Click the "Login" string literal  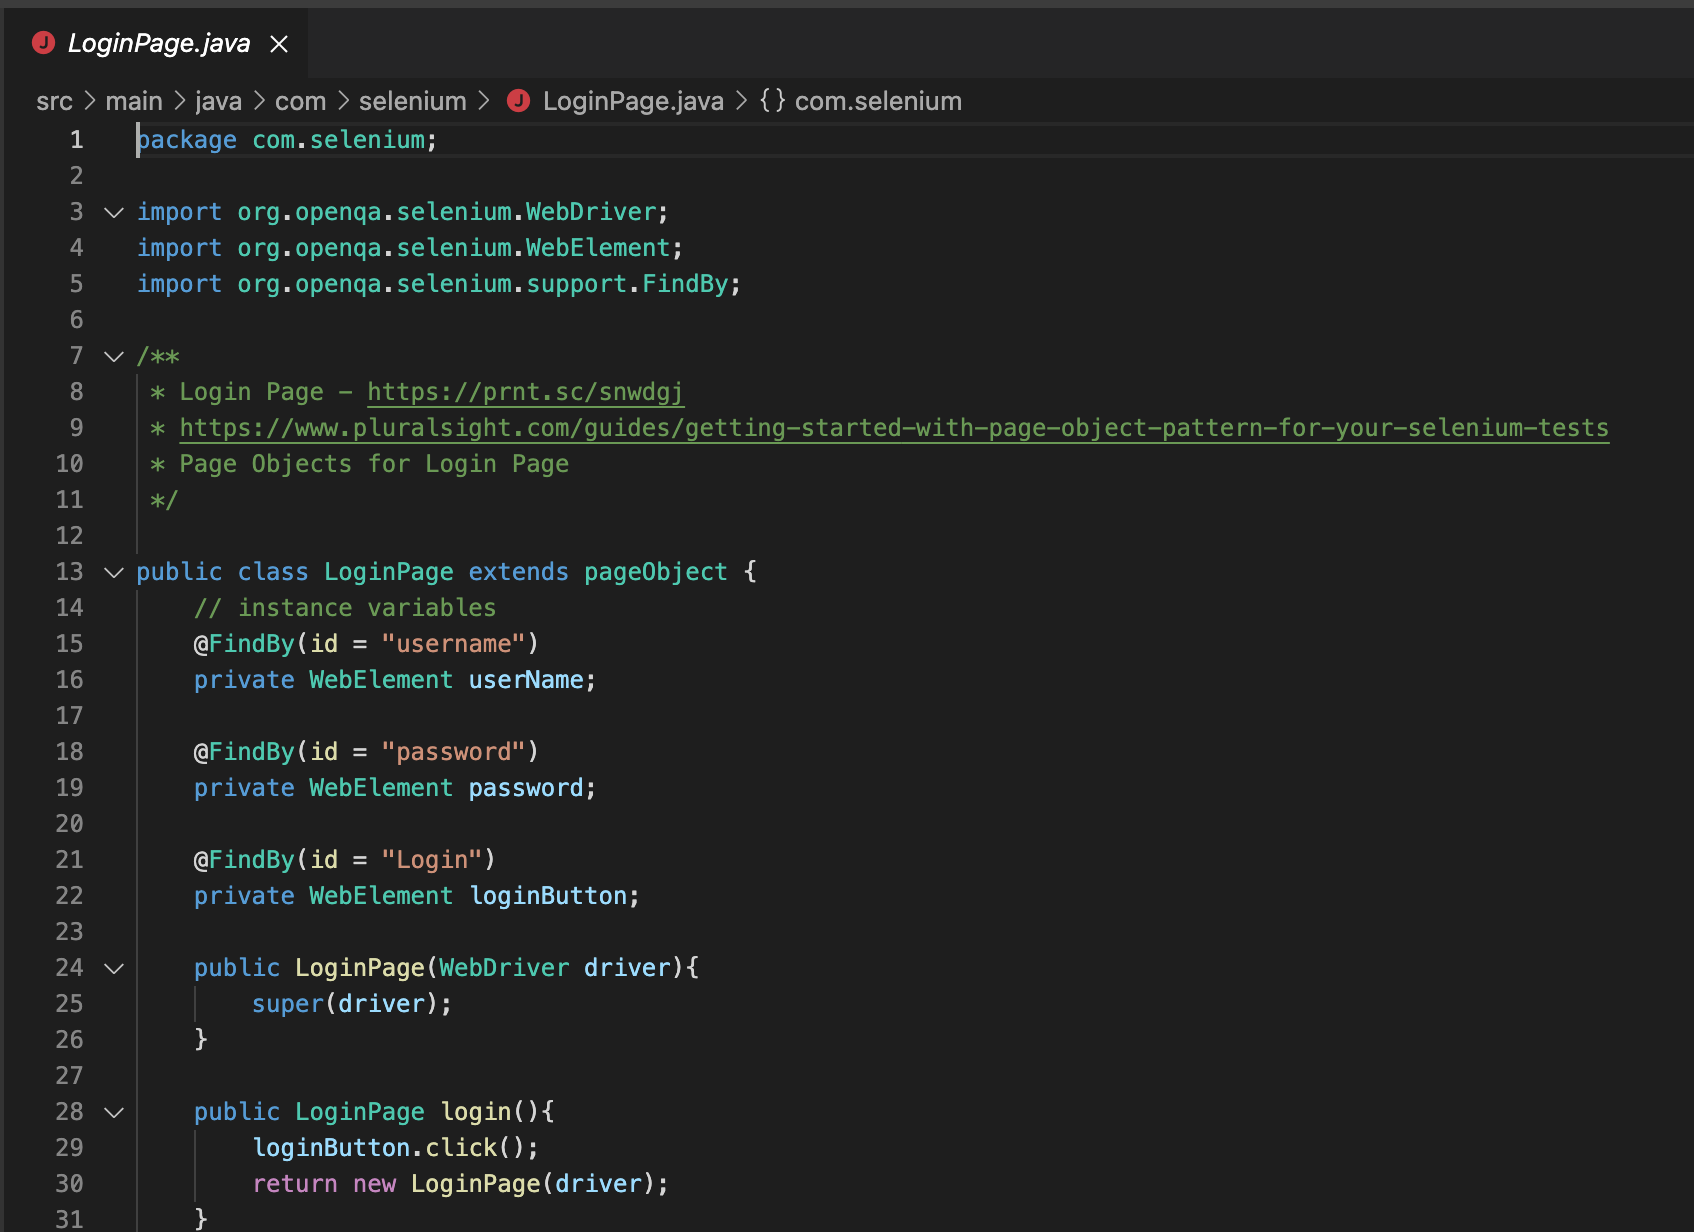pos(432,860)
